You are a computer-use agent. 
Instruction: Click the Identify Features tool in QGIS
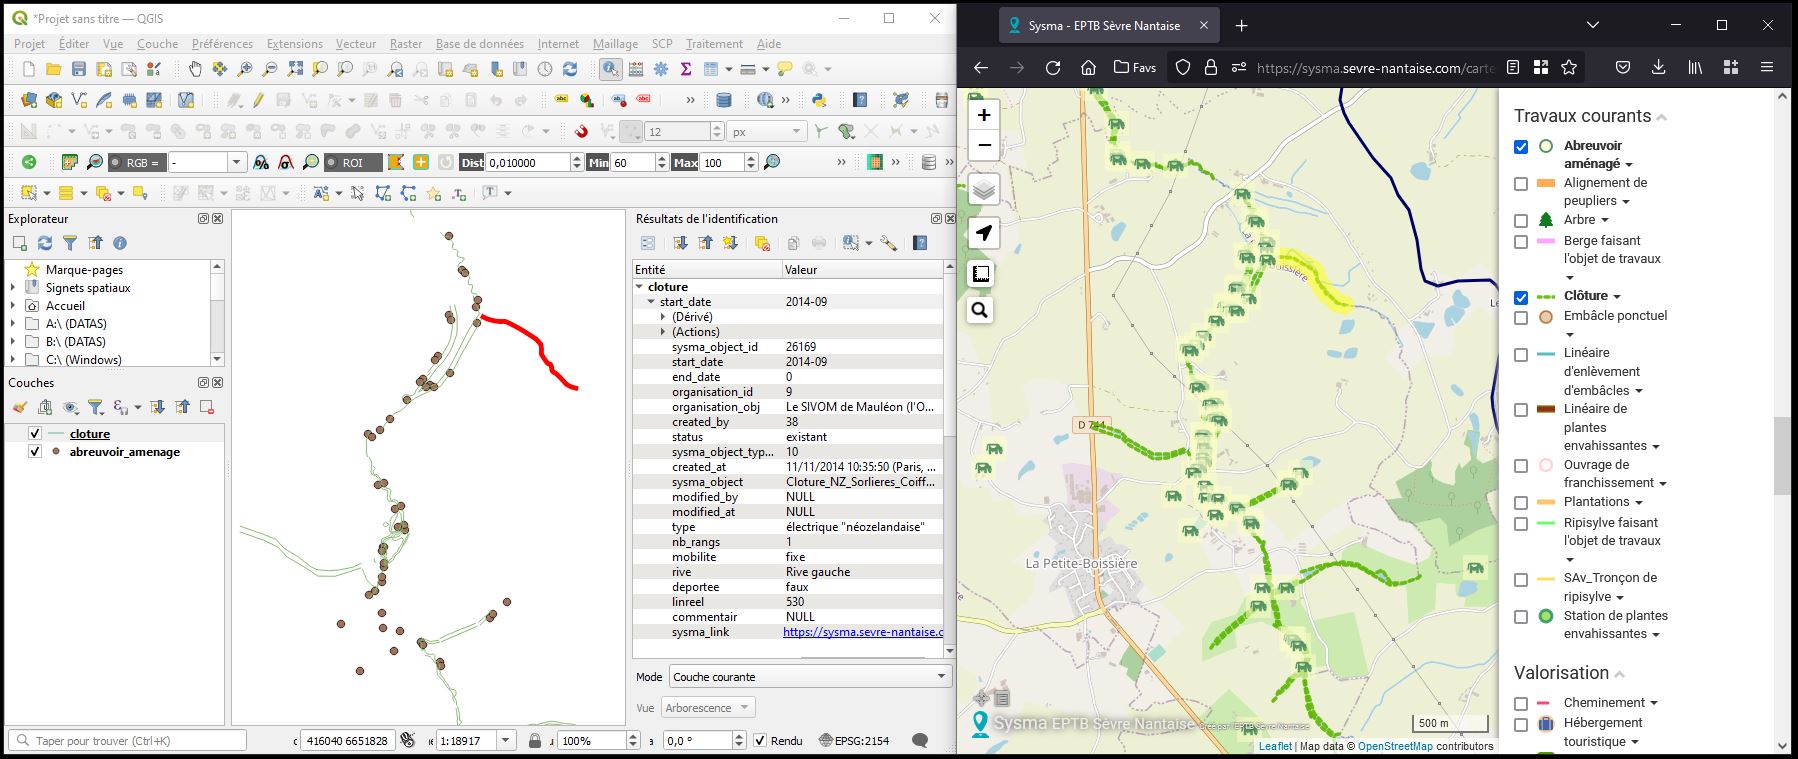pyautogui.click(x=610, y=69)
